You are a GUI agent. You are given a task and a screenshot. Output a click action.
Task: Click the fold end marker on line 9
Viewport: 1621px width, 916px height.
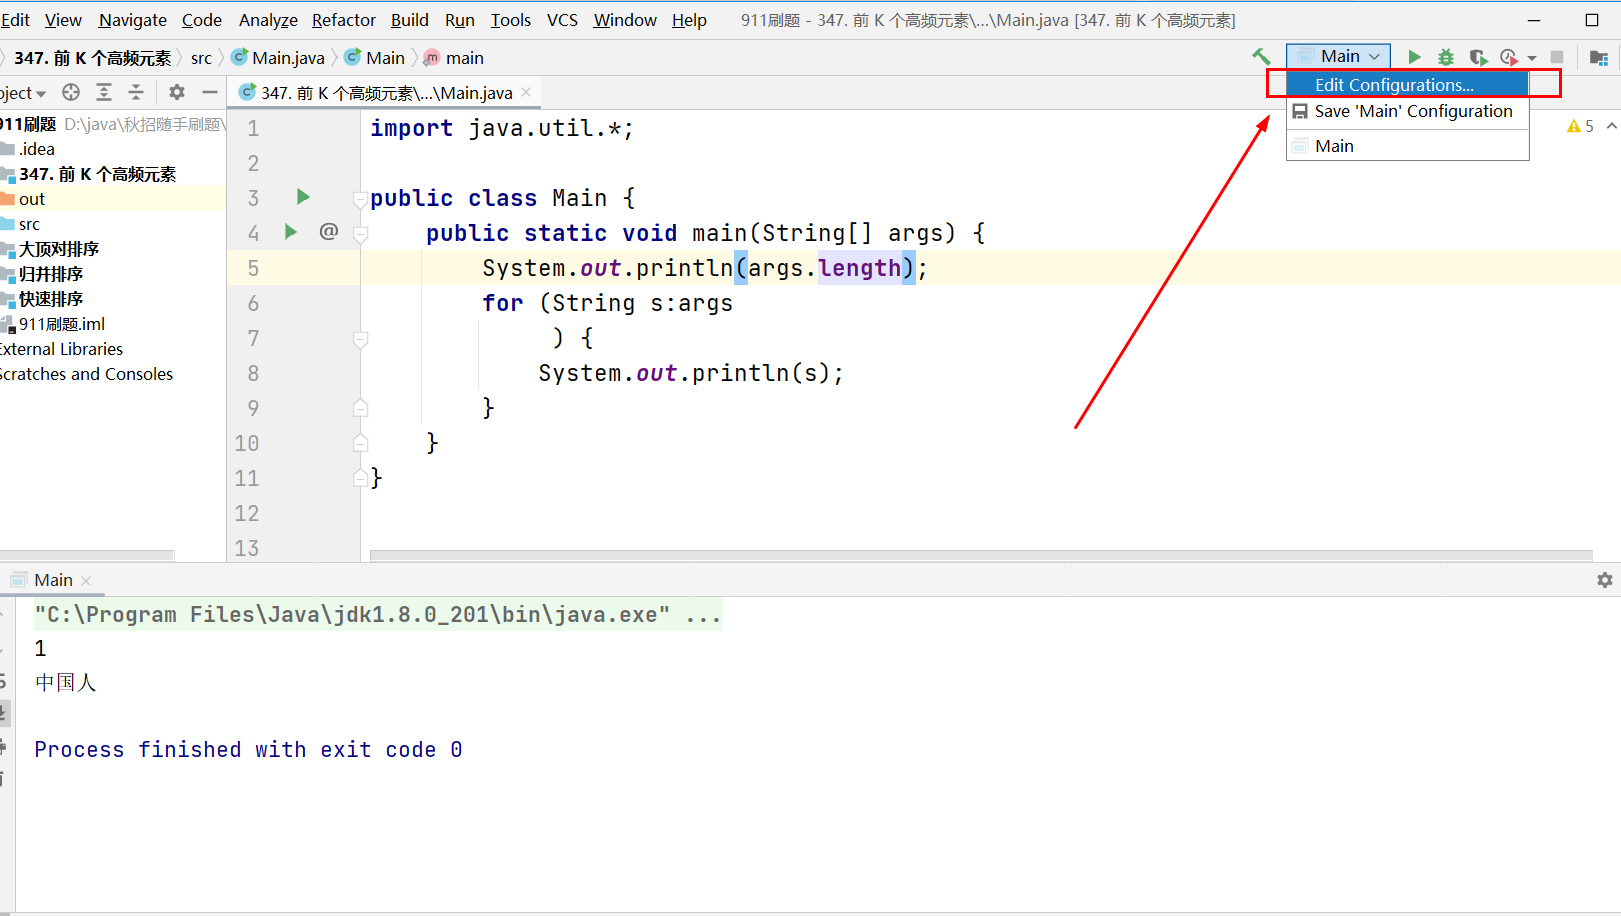click(x=361, y=407)
